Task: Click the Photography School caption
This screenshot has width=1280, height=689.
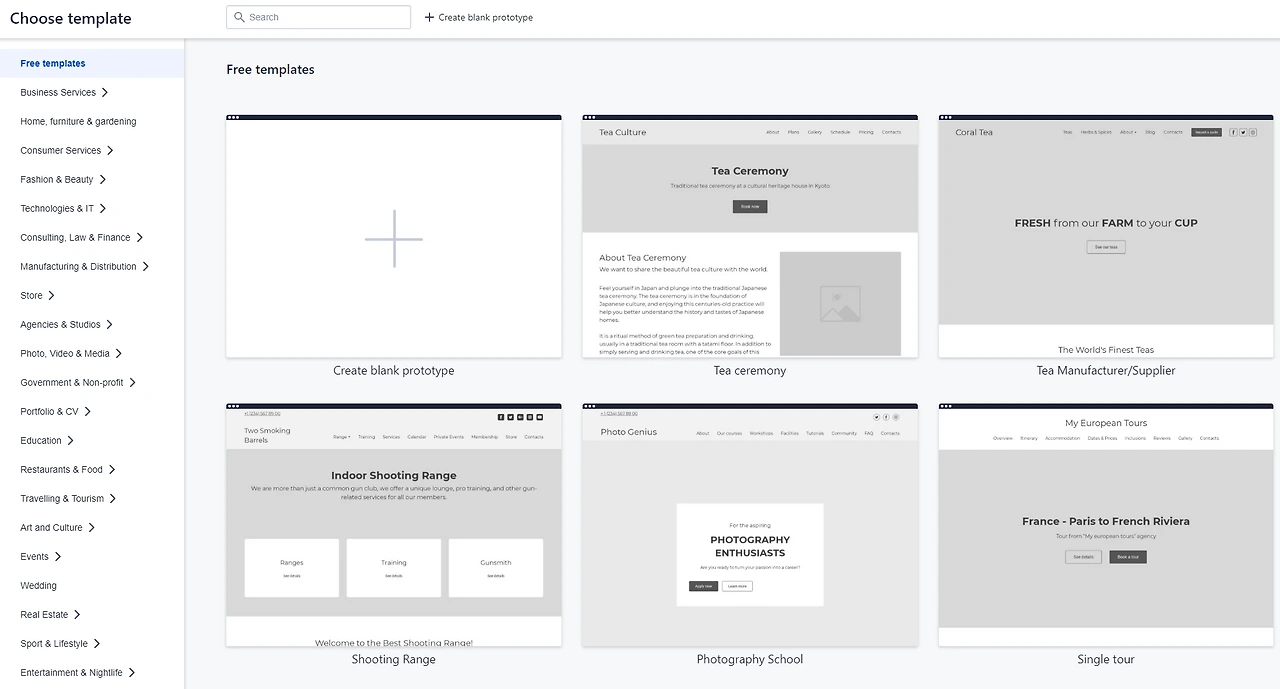Action: (x=750, y=659)
